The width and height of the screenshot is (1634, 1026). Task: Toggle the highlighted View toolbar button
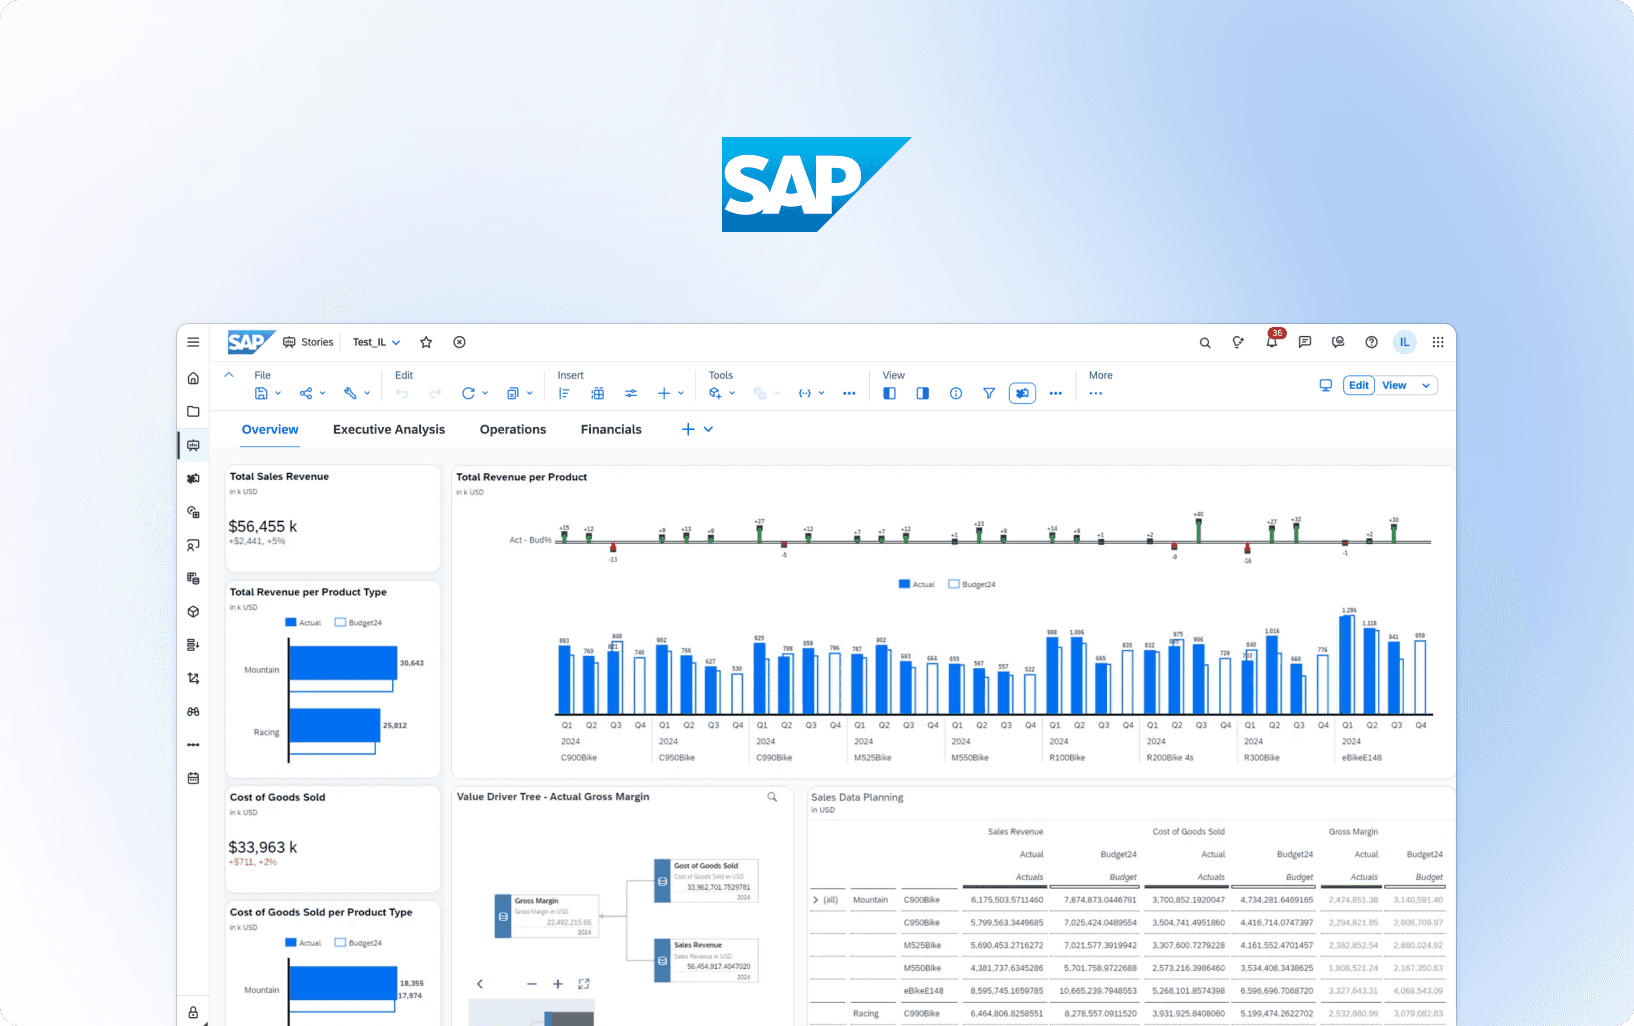(1022, 393)
